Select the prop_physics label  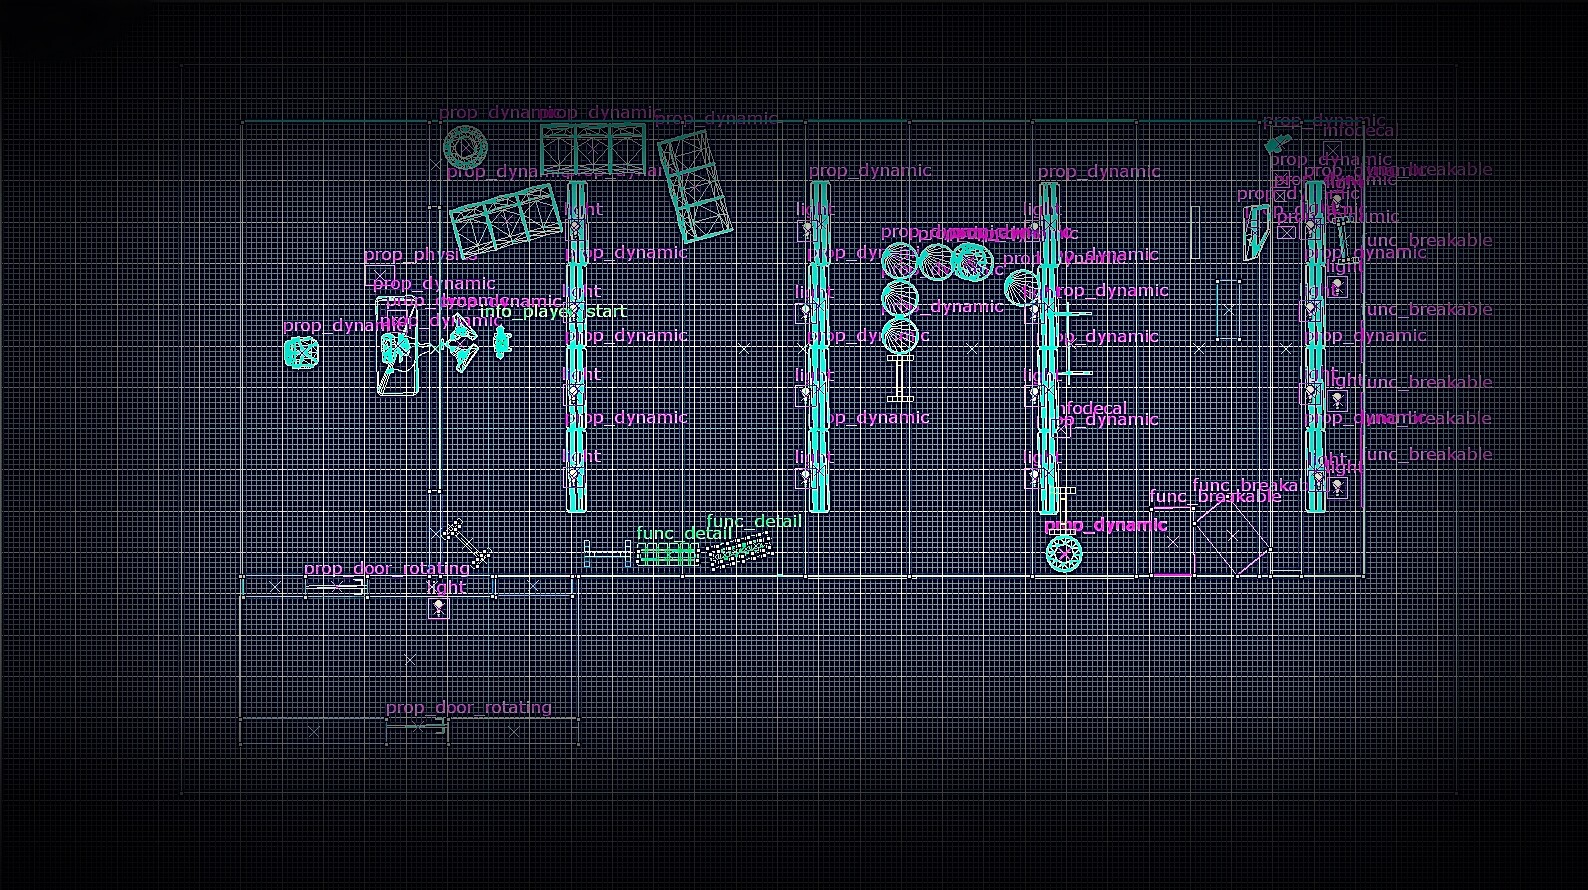420,255
